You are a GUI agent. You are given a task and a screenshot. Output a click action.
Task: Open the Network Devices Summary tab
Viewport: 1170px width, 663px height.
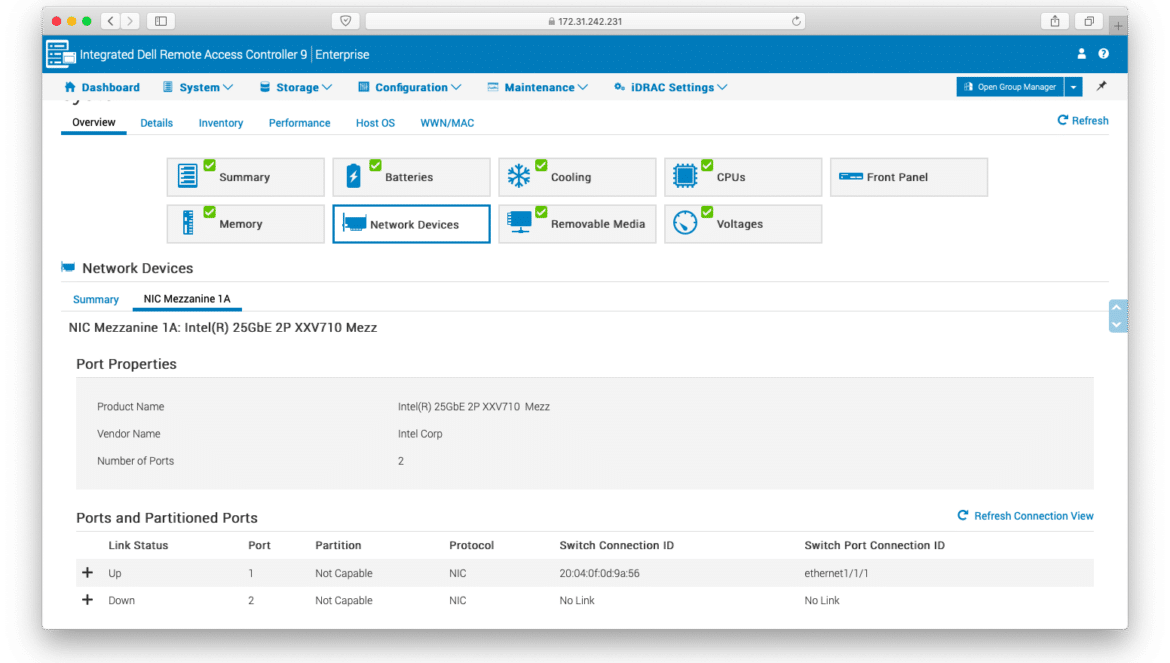point(96,299)
